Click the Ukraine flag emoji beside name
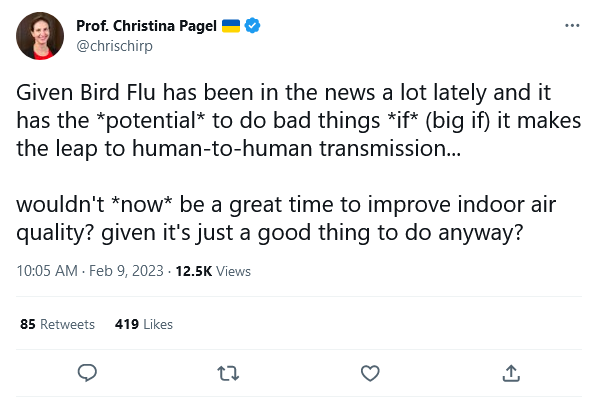The height and width of the screenshot is (397, 598). point(231,26)
